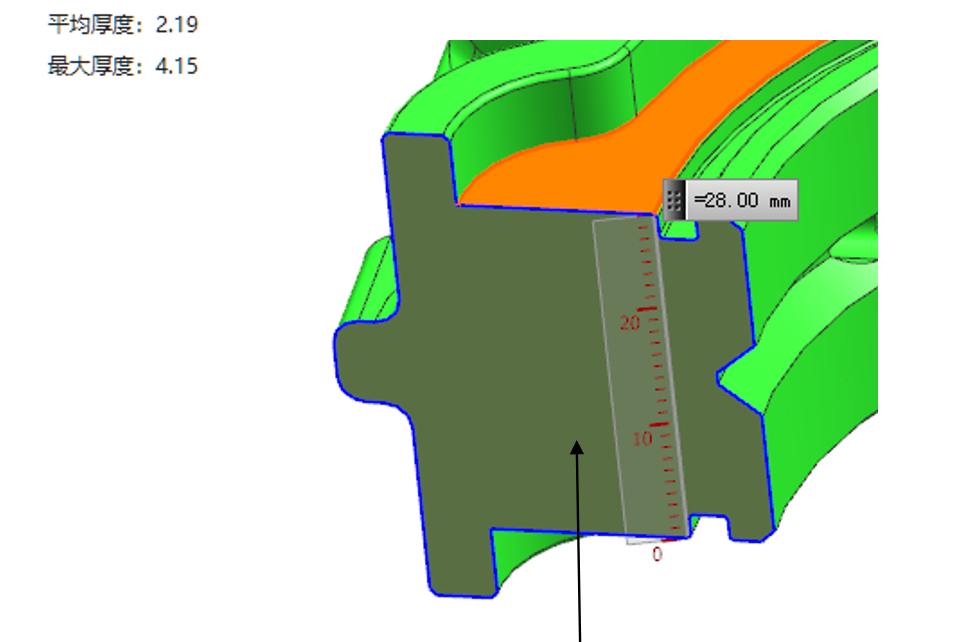Click the ruler's 10 mark label

tap(642, 438)
